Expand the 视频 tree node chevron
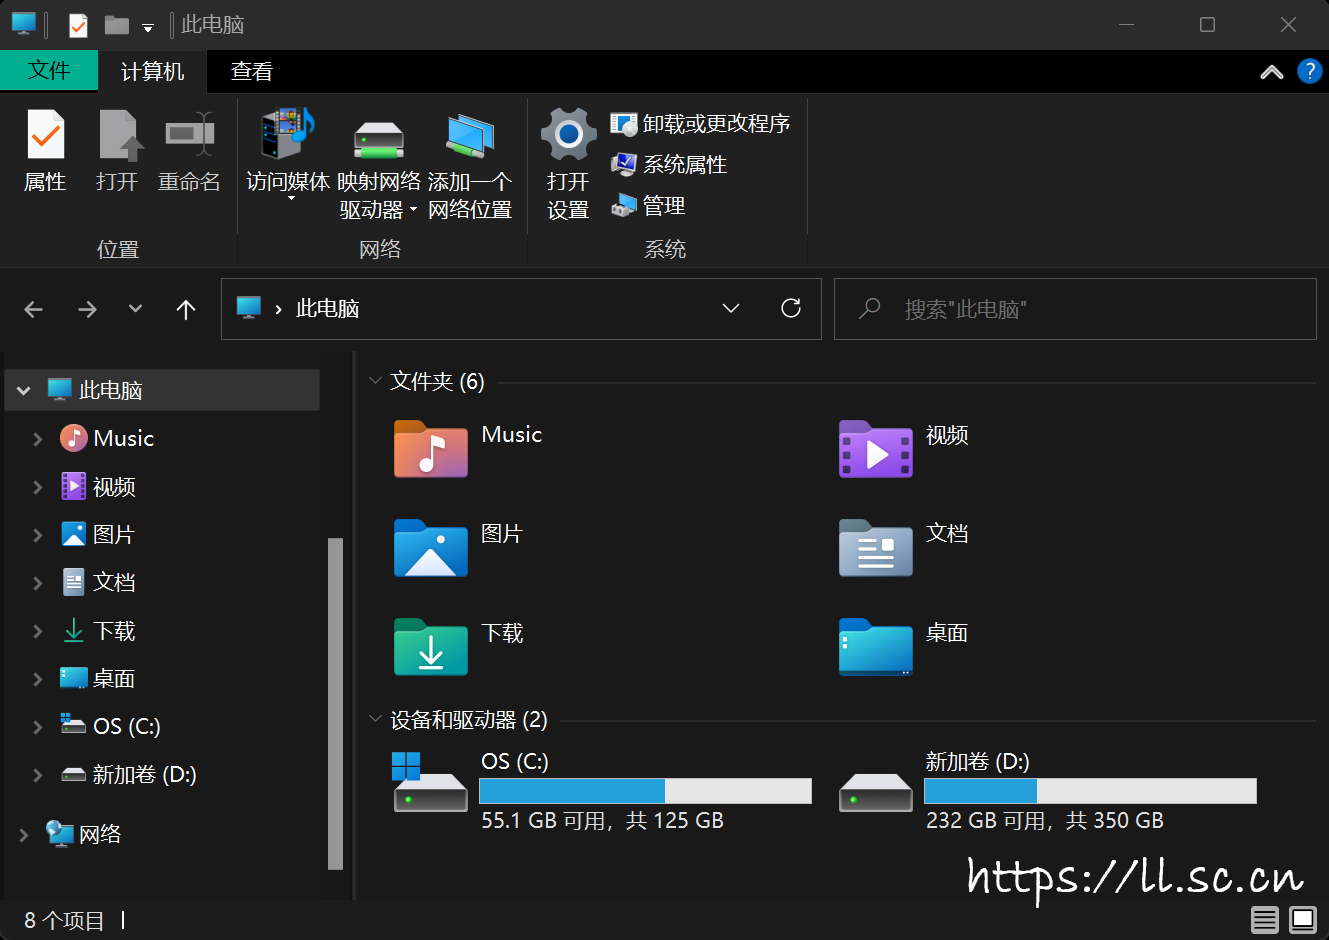Image resolution: width=1329 pixels, height=940 pixels. click(x=38, y=487)
